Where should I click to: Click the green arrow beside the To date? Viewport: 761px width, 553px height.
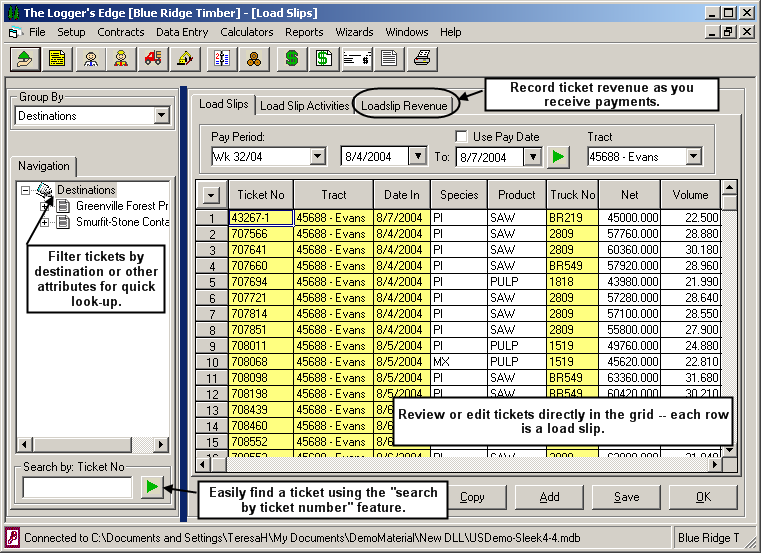(558, 157)
